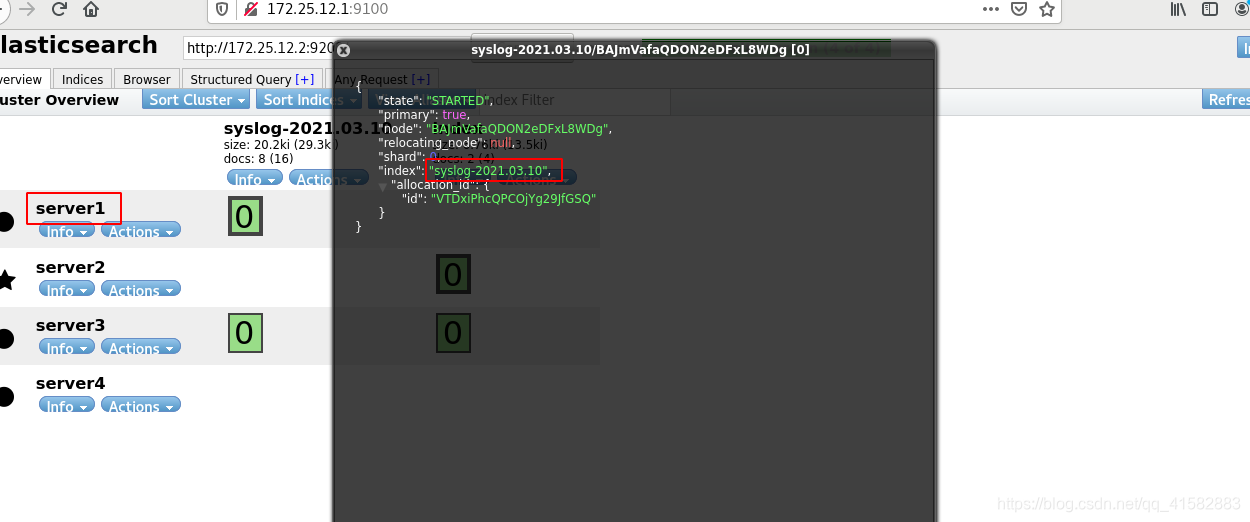The height and width of the screenshot is (522, 1250).
Task: Click allocation id "VTDxiPhcQPCOjYg29JfGSQ"
Action: (x=513, y=199)
